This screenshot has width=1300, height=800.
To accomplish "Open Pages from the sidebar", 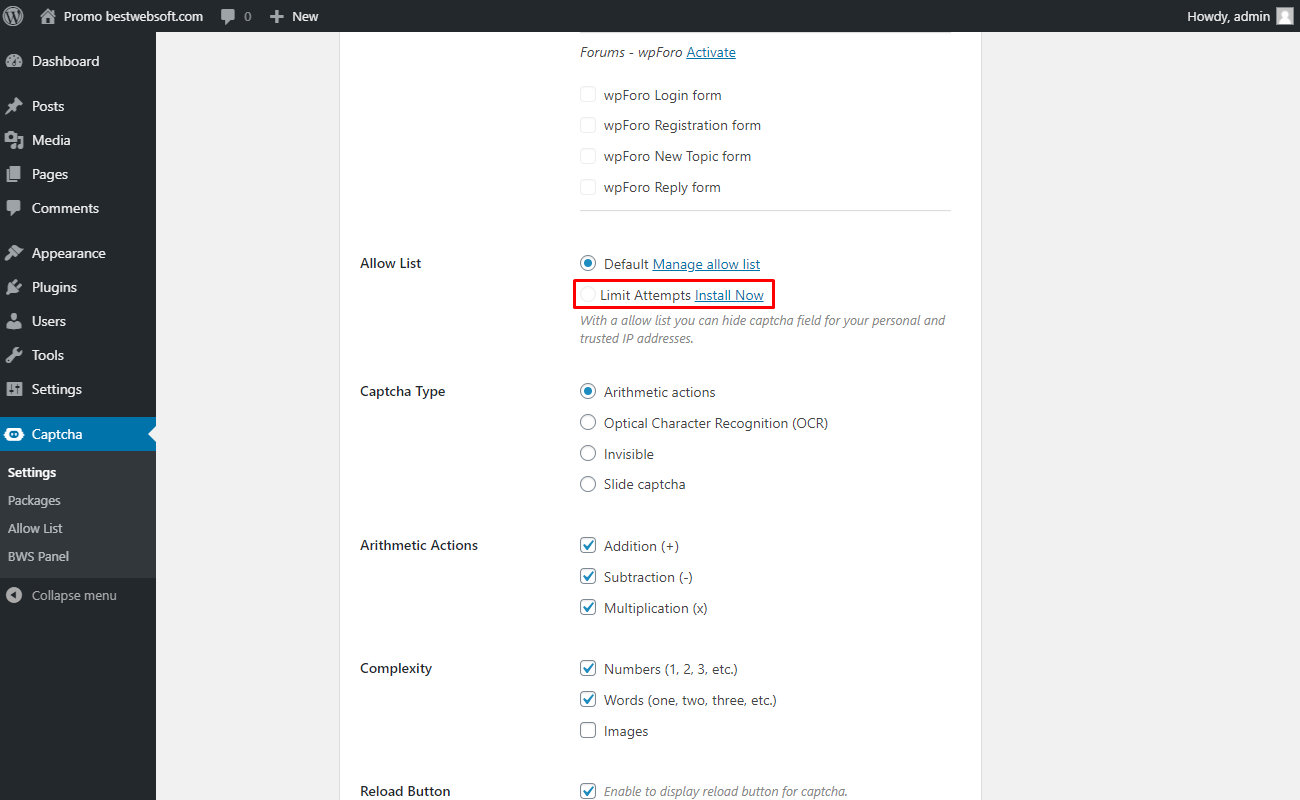I will pyautogui.click(x=78, y=174).
